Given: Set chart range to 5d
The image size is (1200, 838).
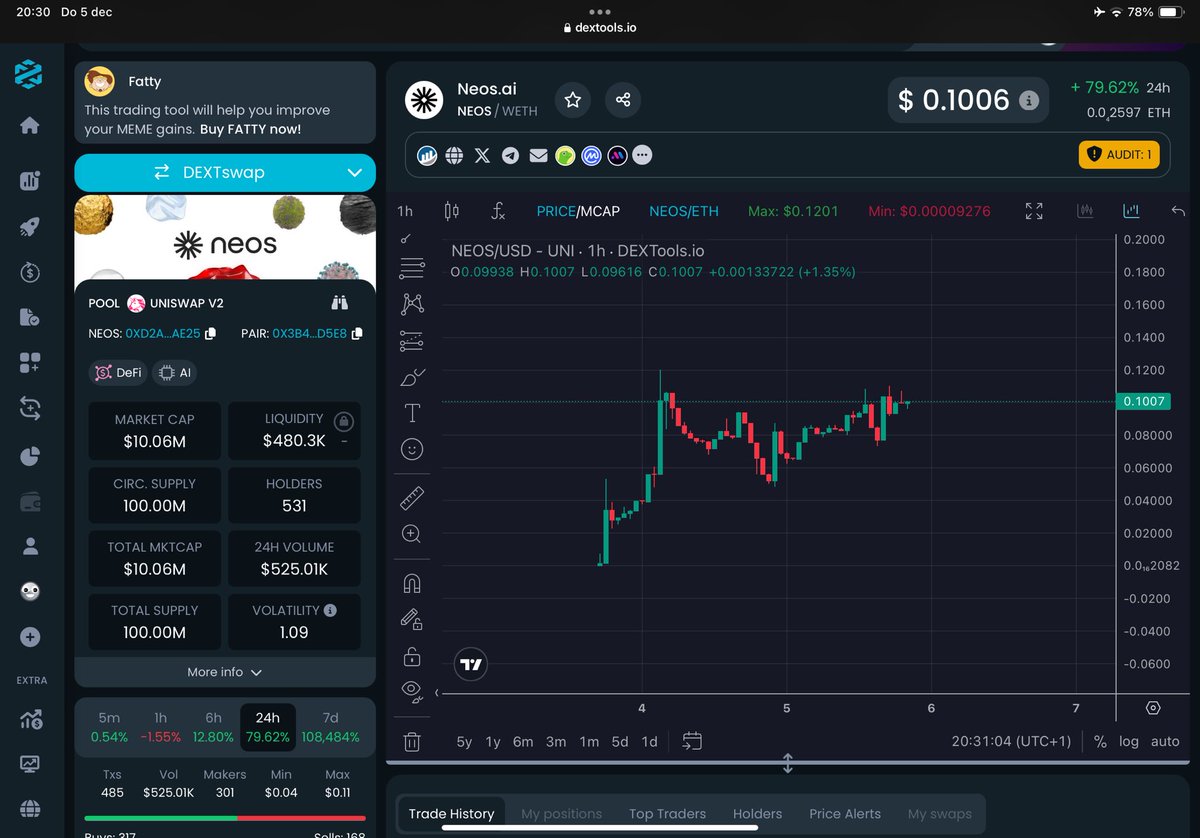Looking at the screenshot, I should click(620, 741).
